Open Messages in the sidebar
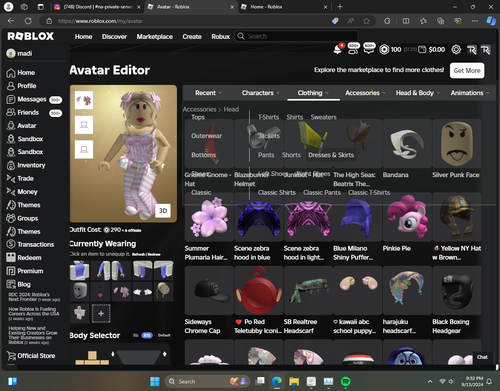This screenshot has height=391, width=500. click(33, 99)
